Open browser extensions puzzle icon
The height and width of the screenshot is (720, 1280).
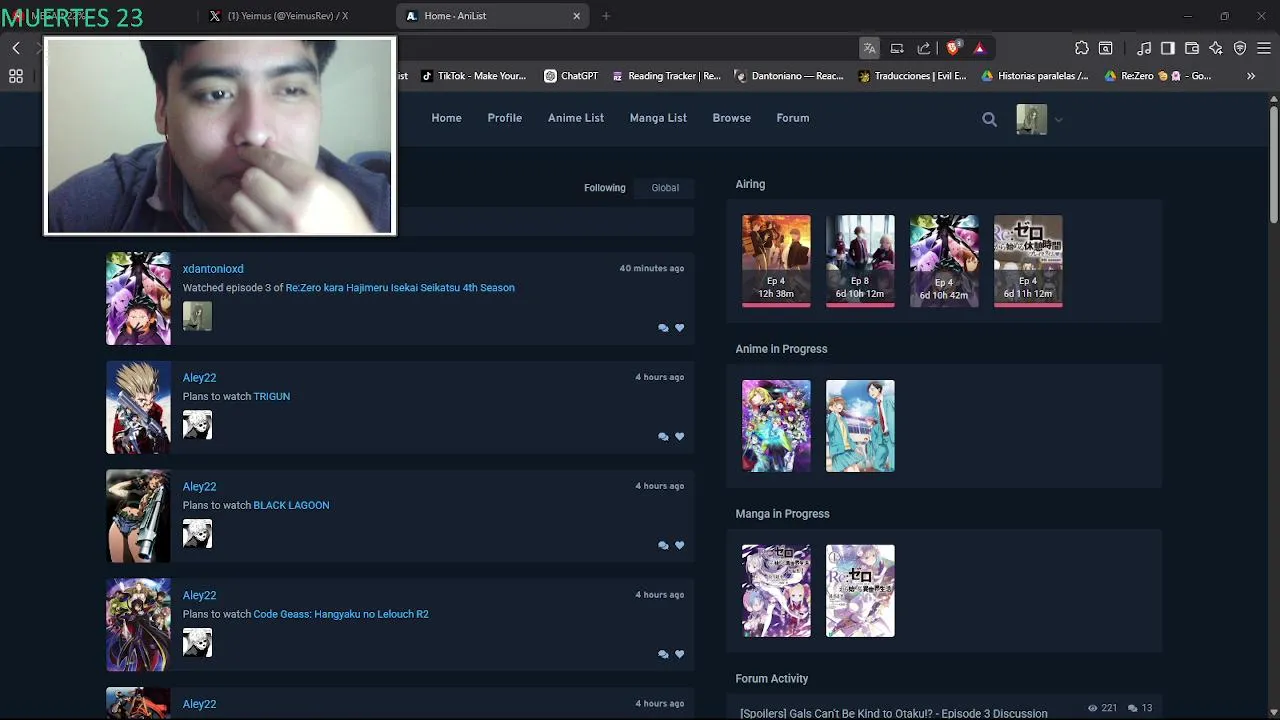click(x=1082, y=48)
